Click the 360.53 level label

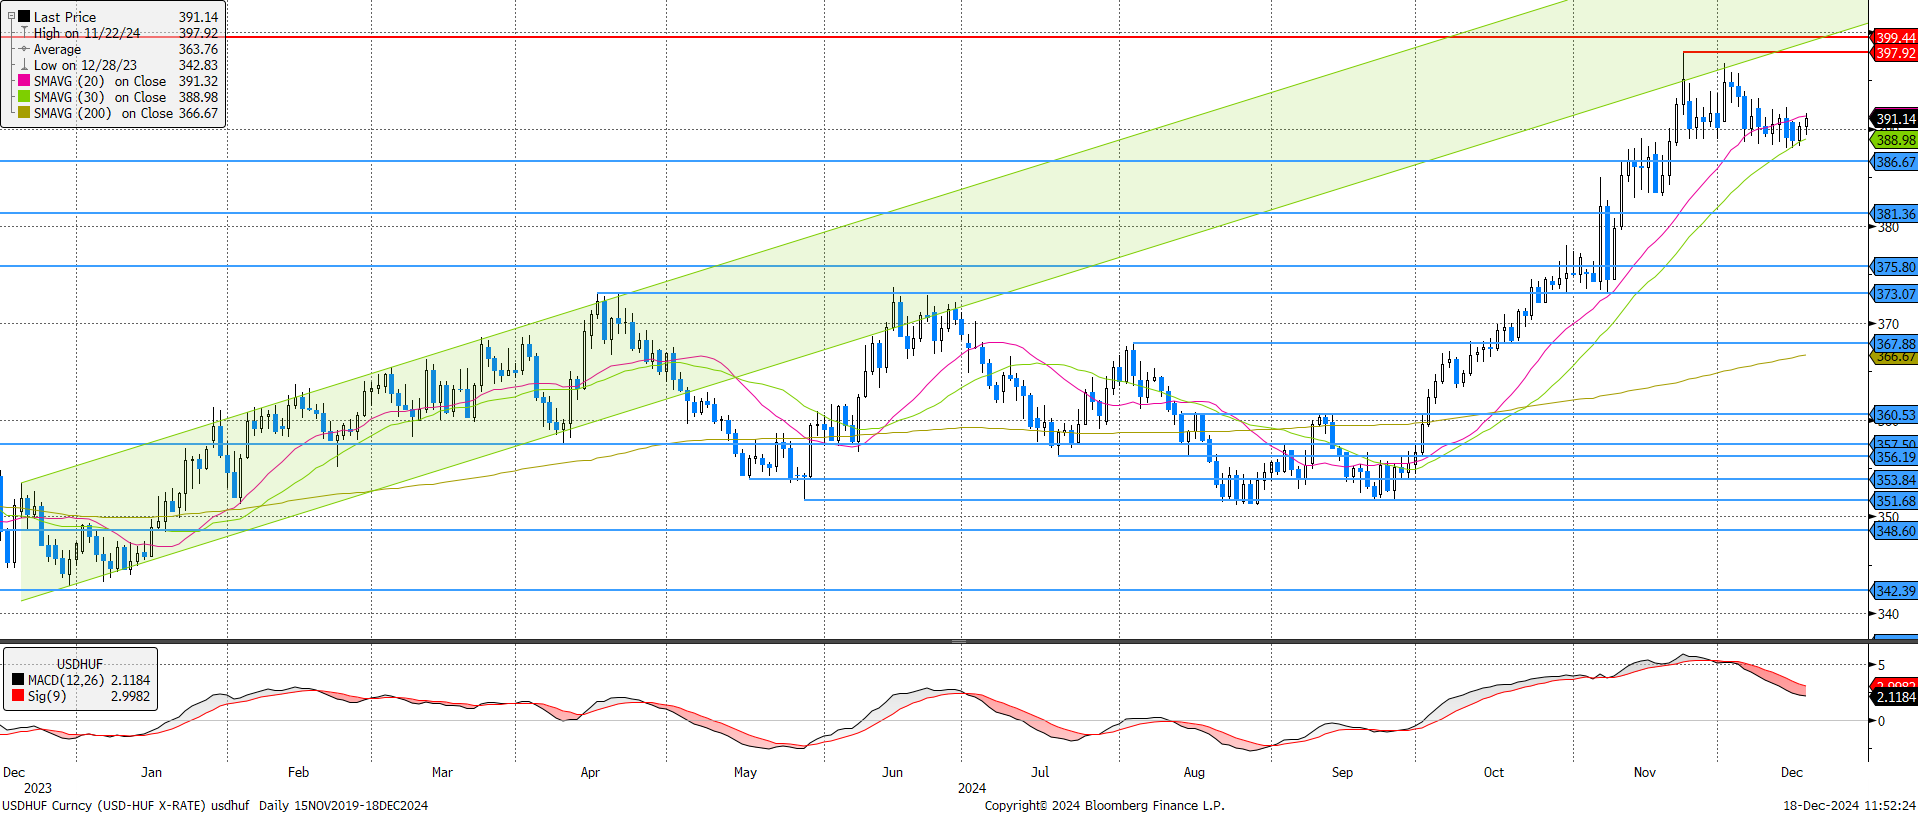tap(1895, 415)
